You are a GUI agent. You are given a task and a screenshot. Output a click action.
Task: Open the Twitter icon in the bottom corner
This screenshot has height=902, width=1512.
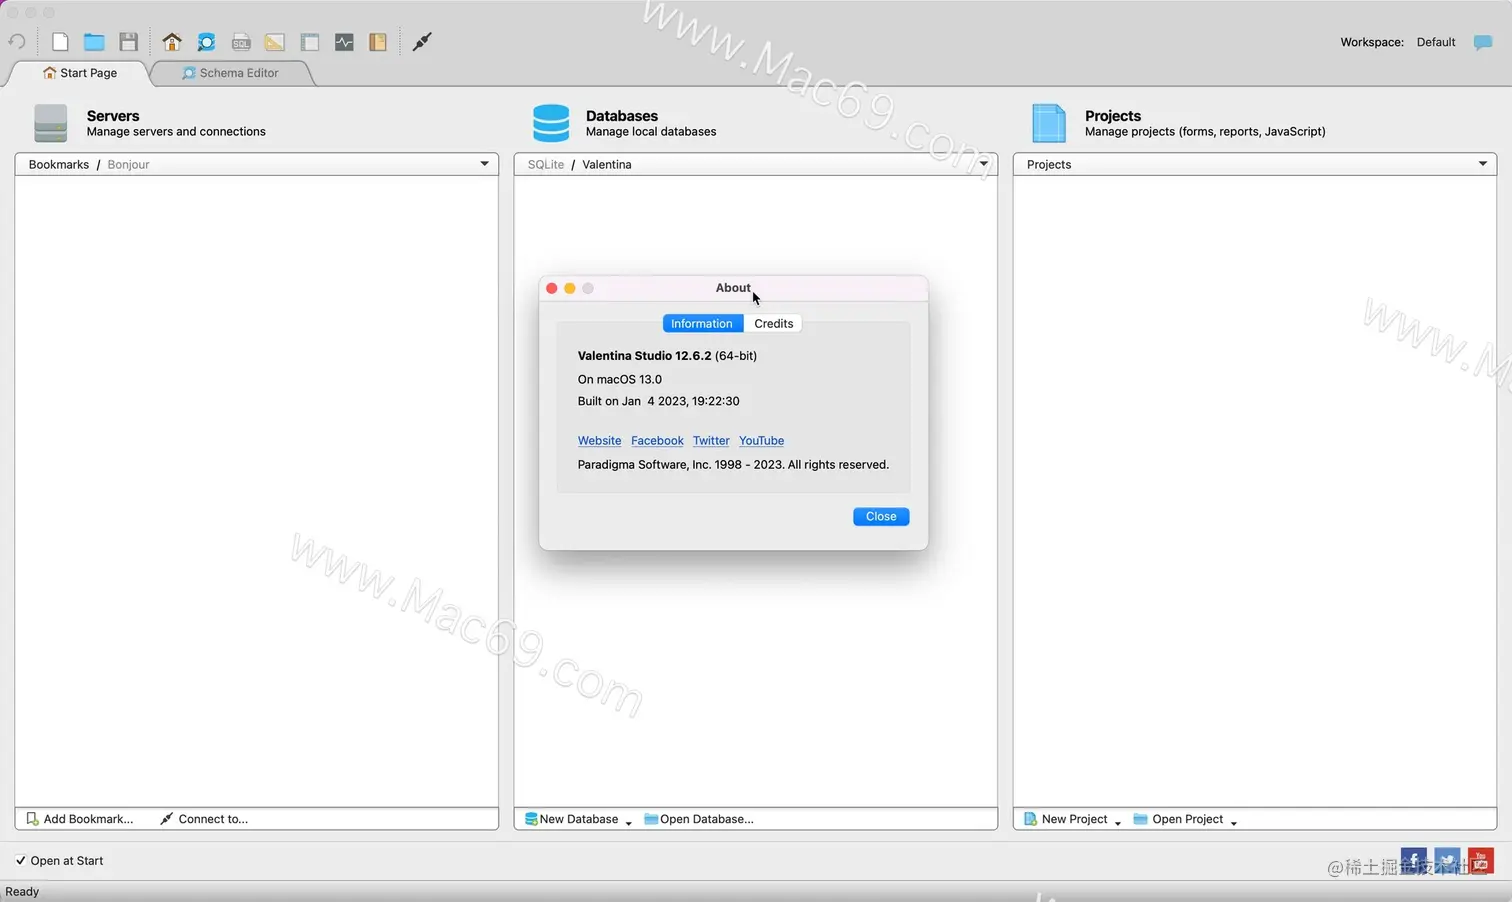coord(1447,861)
